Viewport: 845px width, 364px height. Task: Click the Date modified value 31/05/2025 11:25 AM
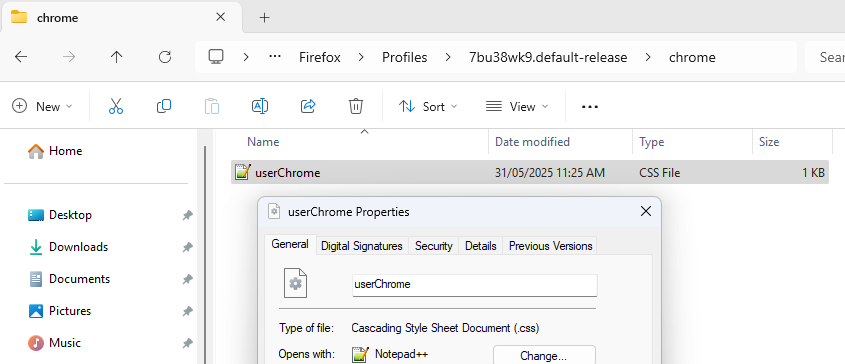[550, 173]
